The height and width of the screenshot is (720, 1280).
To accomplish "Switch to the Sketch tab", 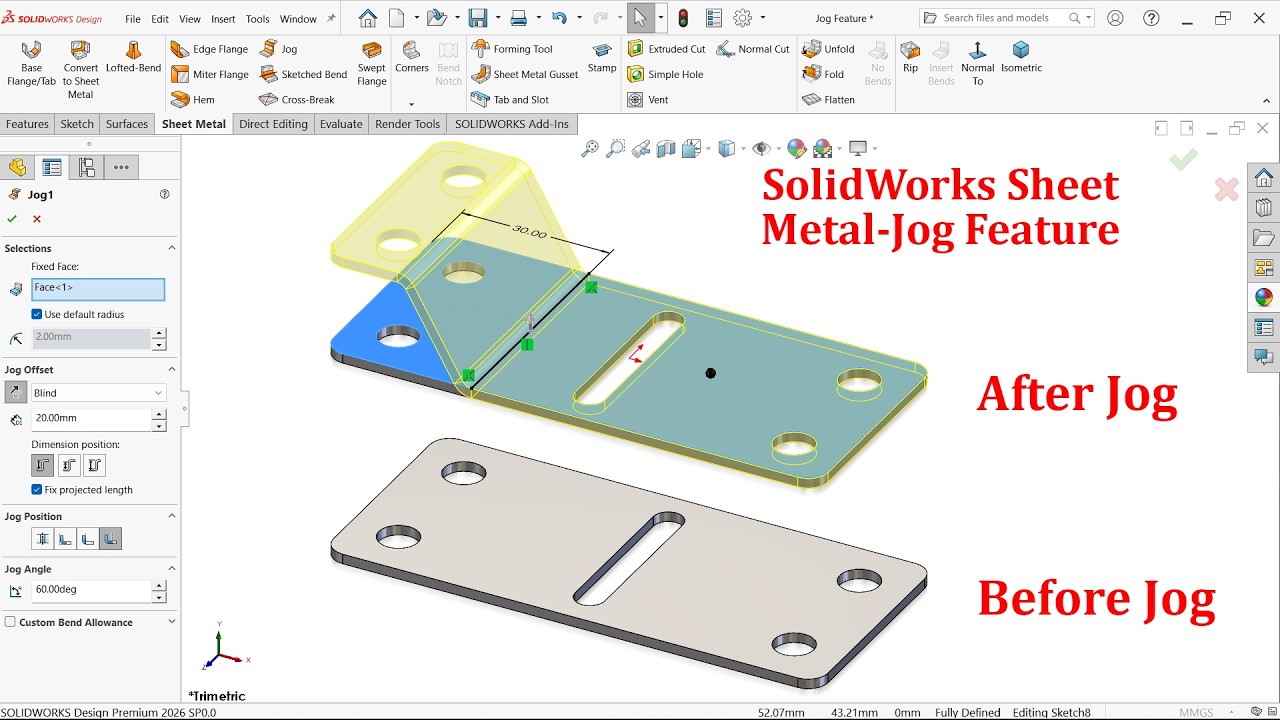I will tap(77, 124).
